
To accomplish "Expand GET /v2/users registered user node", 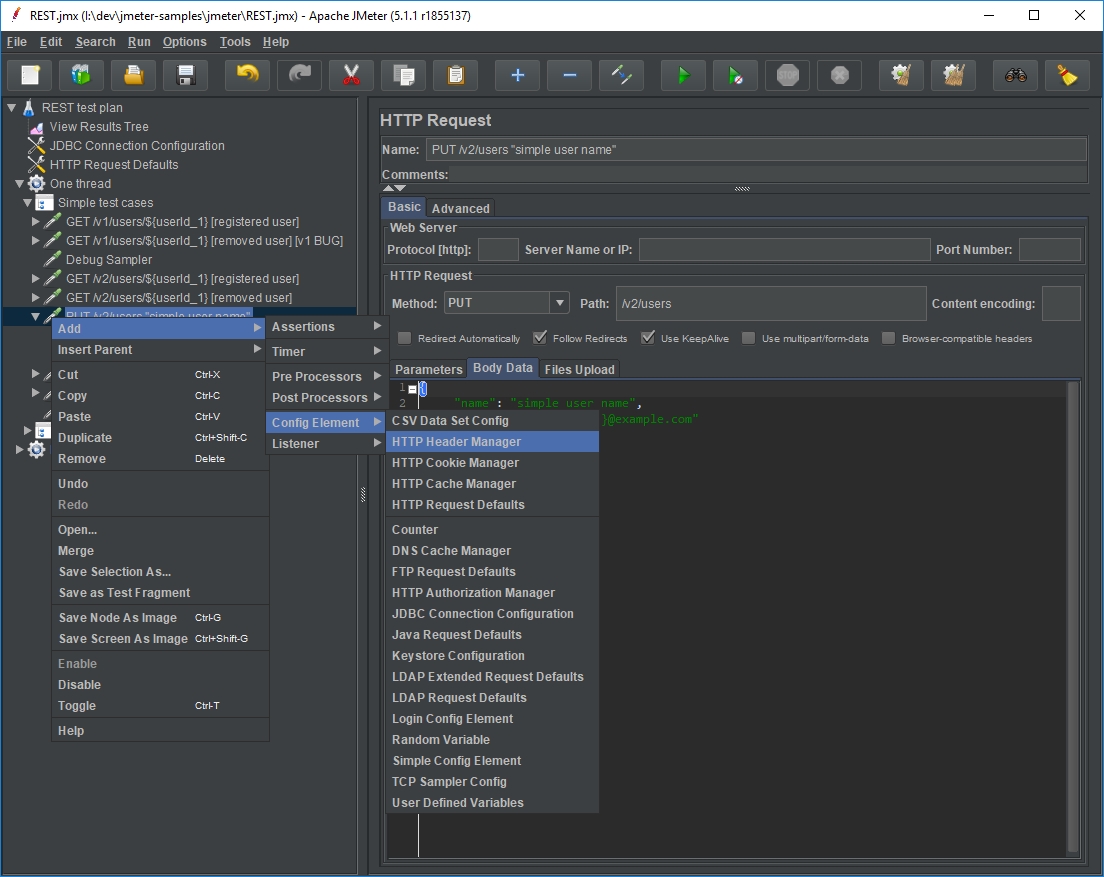I will (x=35, y=279).
